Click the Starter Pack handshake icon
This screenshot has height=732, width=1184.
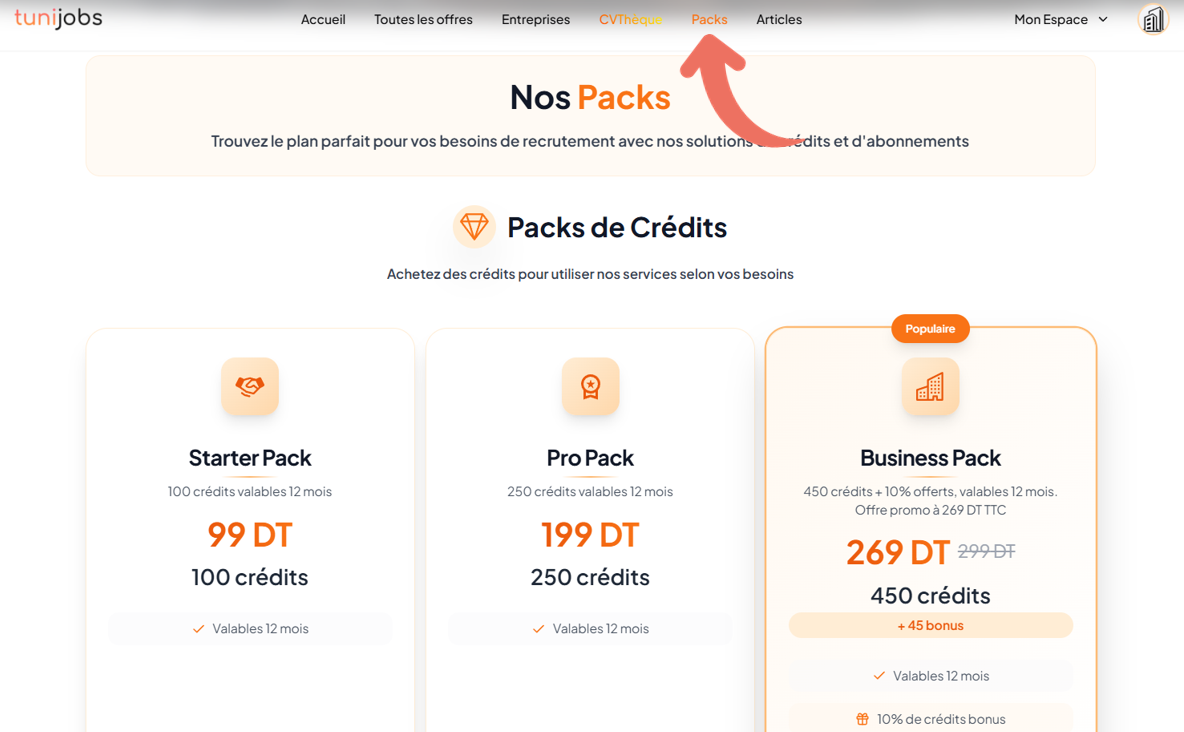click(x=250, y=386)
